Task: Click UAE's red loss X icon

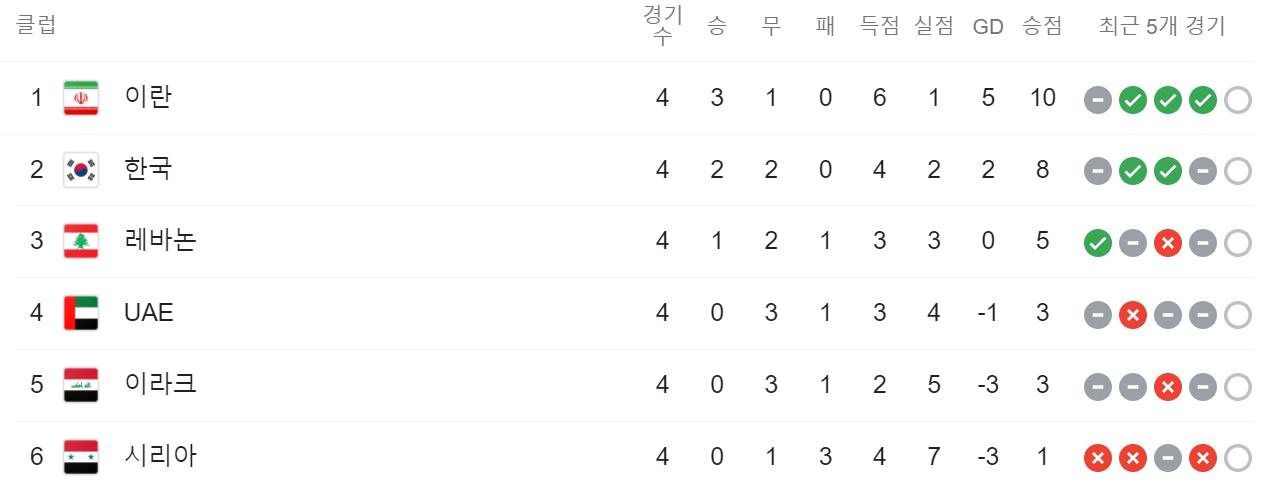Action: (x=1133, y=315)
